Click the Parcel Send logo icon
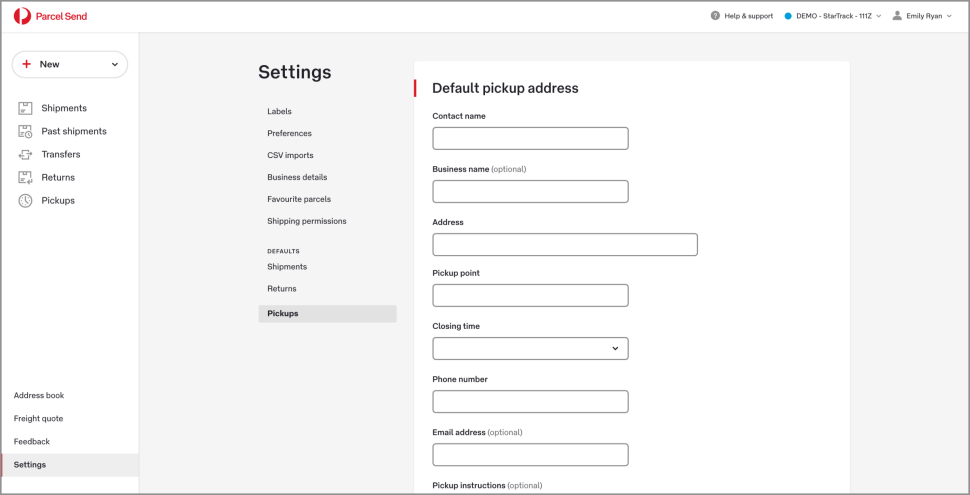This screenshot has height=495, width=970. (x=22, y=16)
